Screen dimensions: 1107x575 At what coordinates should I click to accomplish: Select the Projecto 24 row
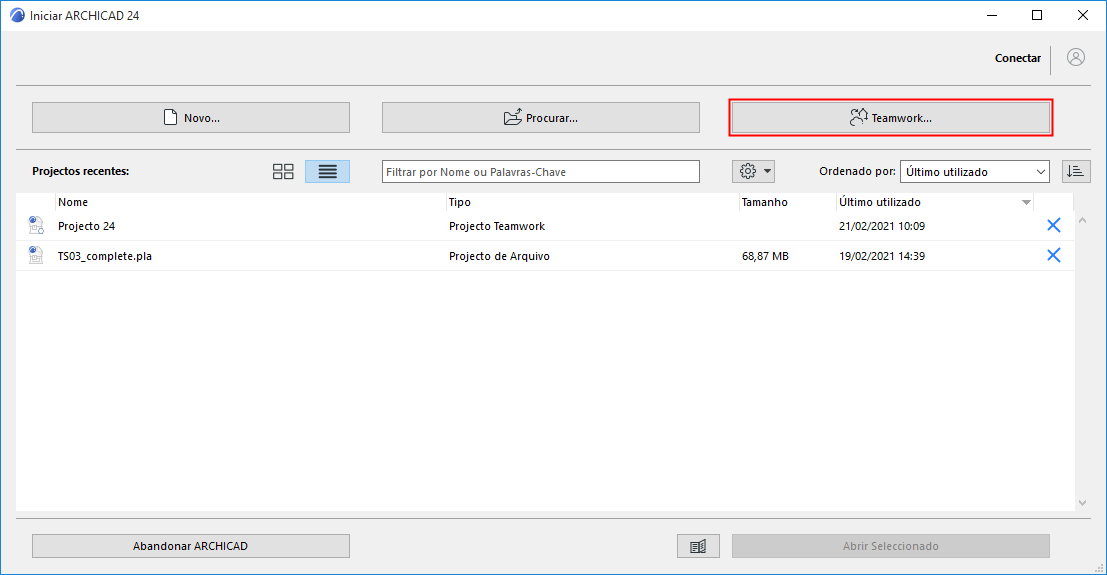tap(545, 226)
